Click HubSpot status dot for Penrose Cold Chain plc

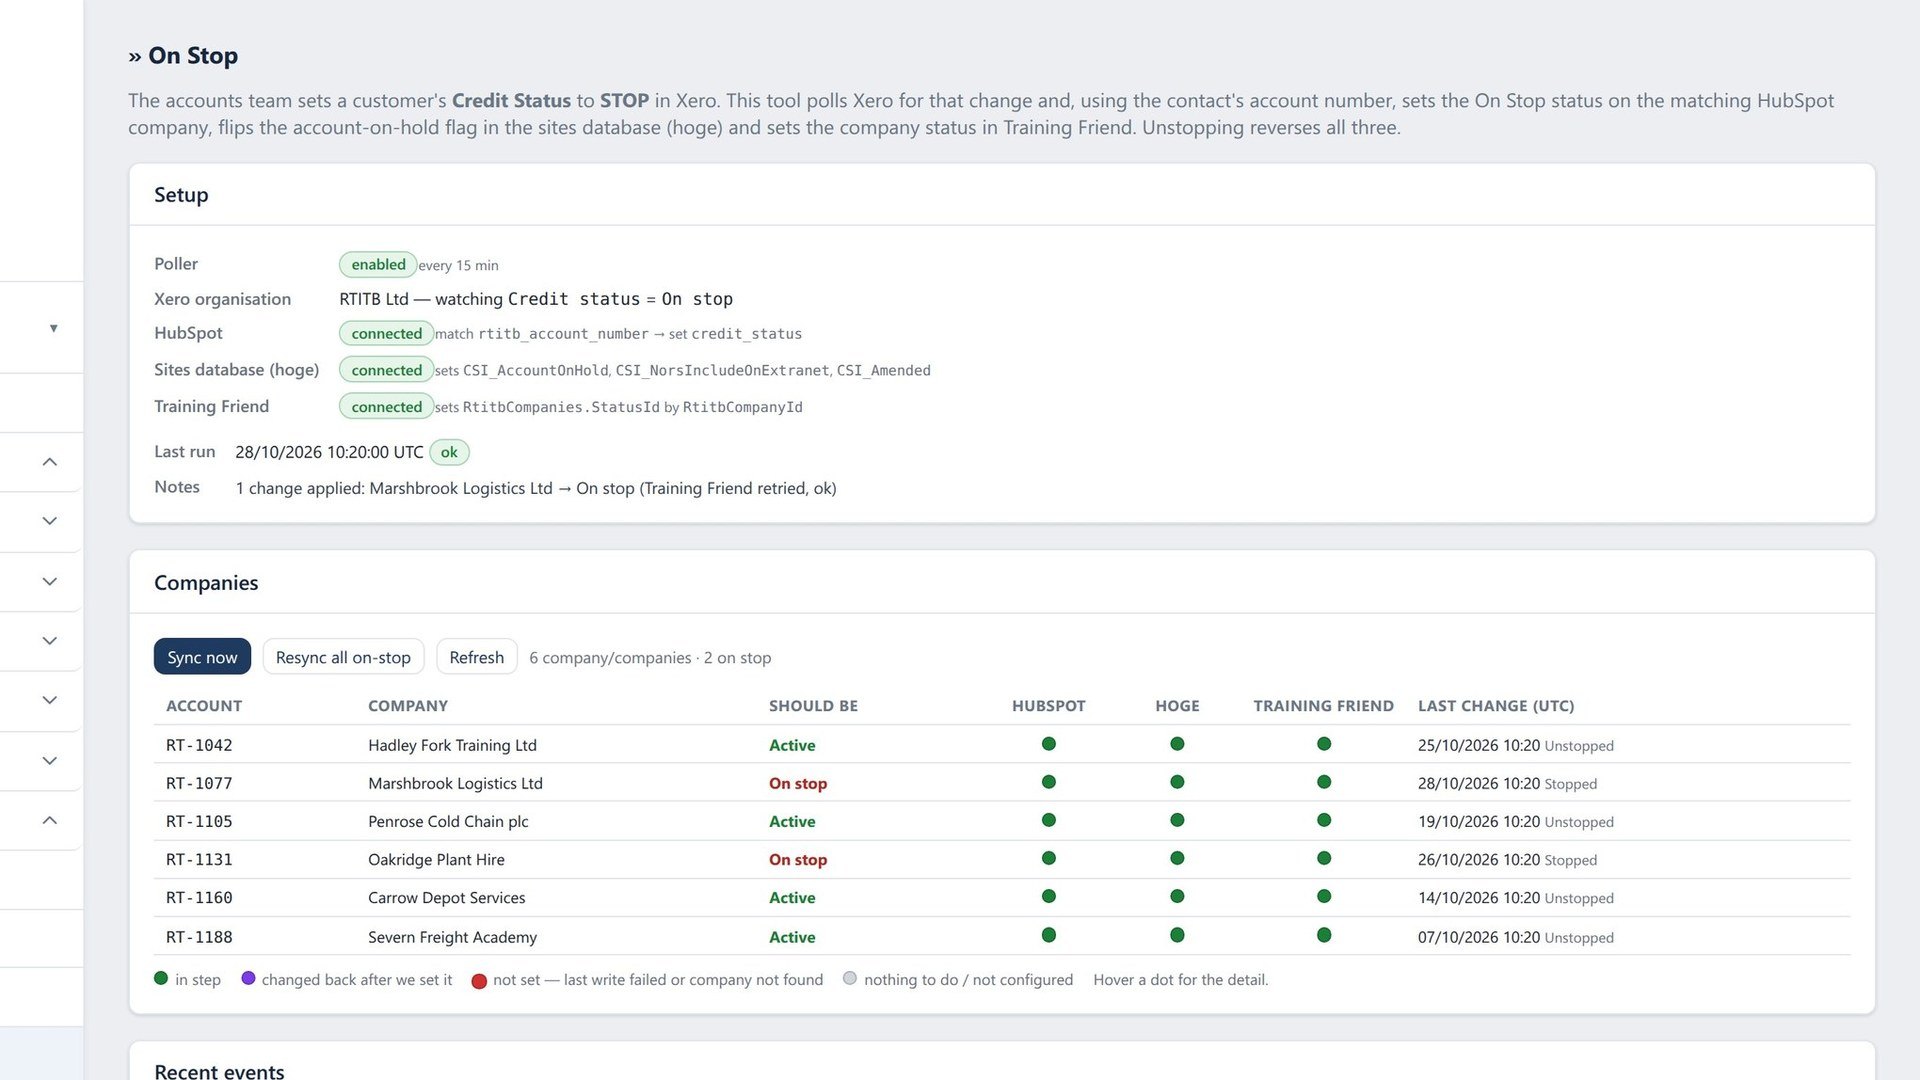(1049, 820)
